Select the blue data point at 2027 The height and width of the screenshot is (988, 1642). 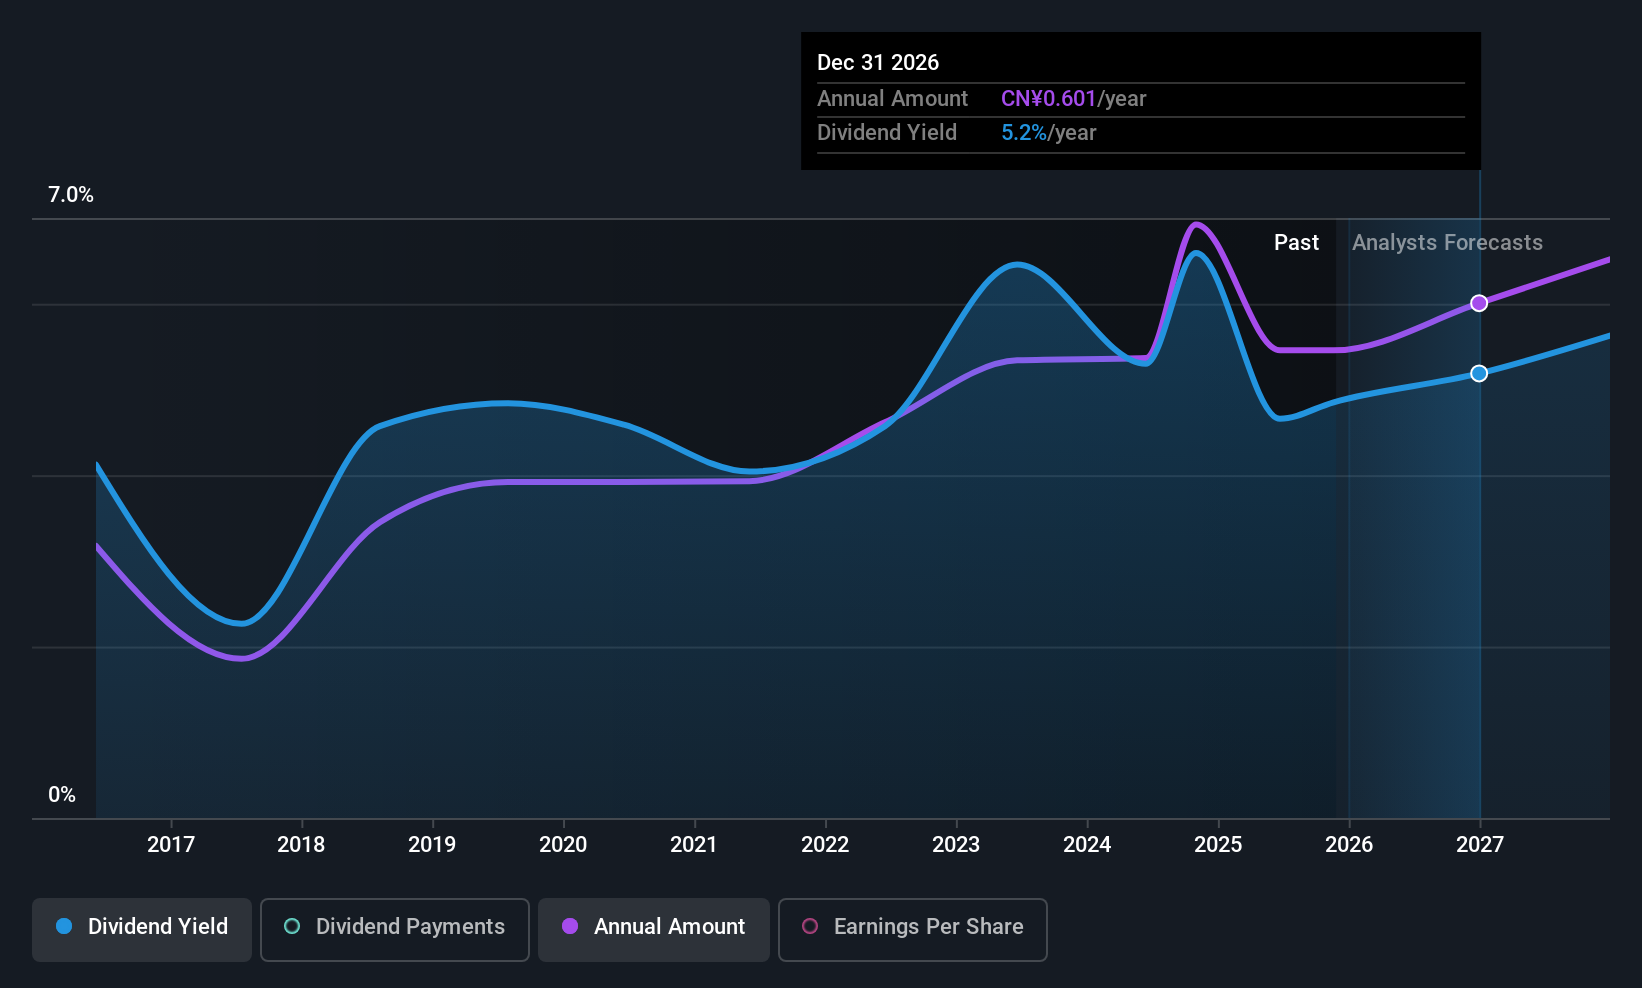point(1479,373)
